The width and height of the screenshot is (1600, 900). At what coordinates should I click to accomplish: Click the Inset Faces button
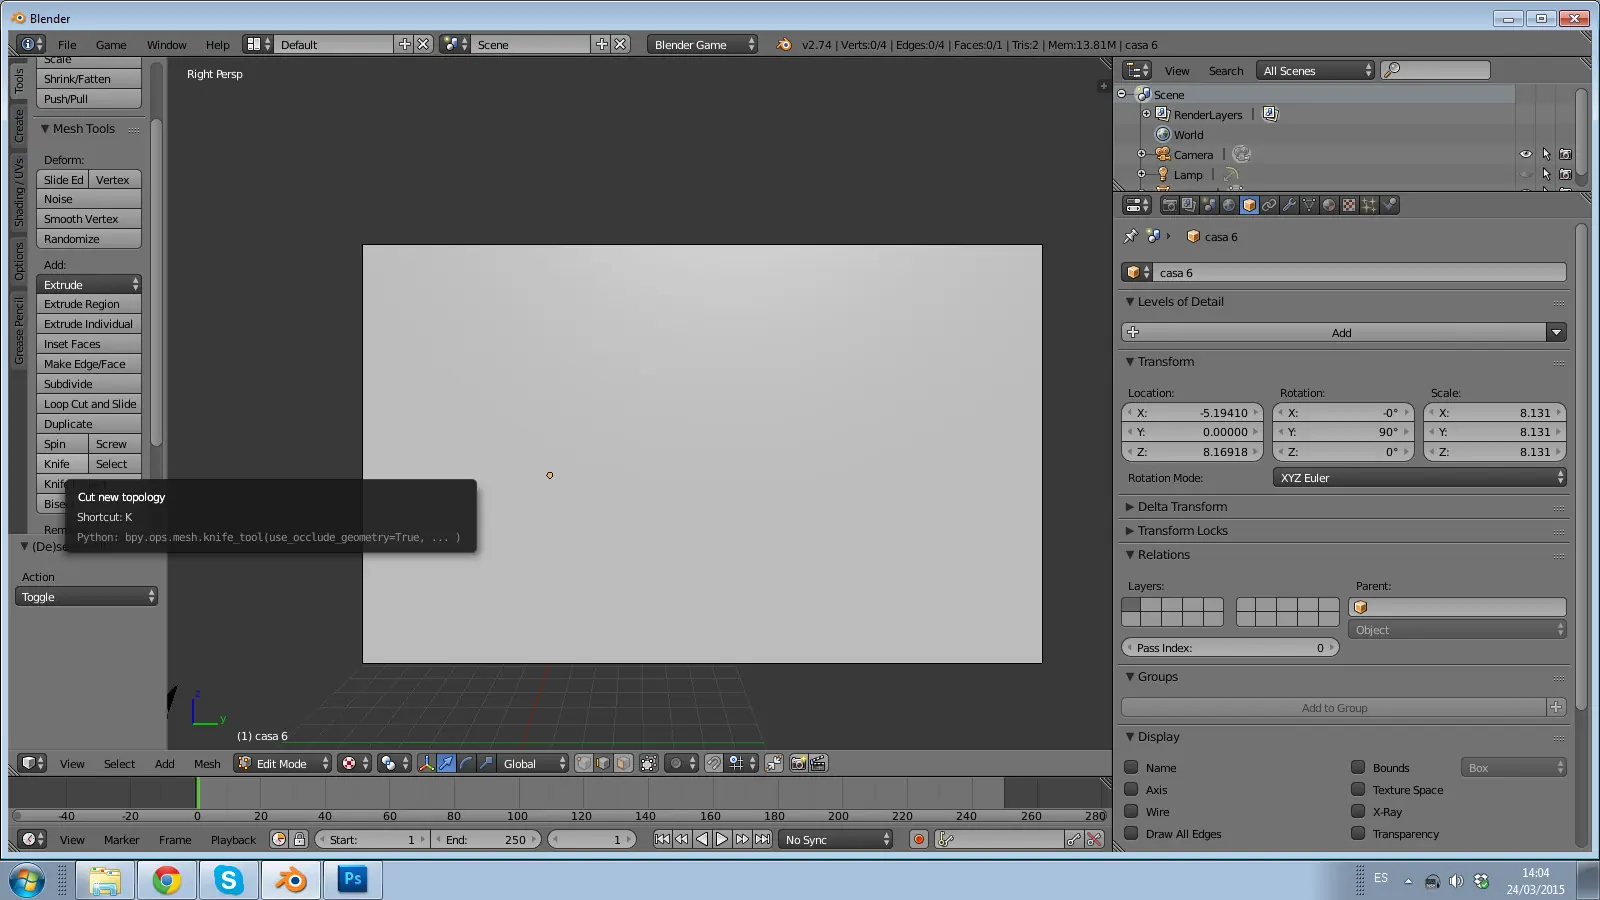pos(89,344)
